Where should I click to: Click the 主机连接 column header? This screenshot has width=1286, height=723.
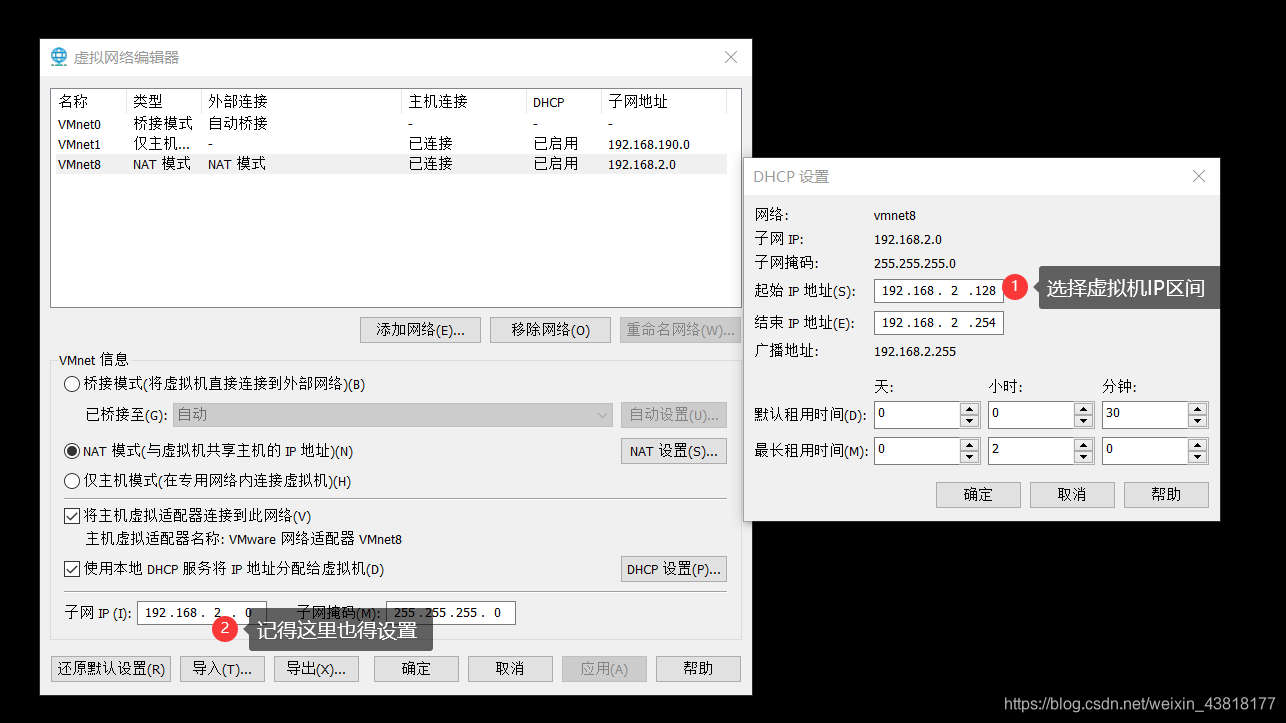tap(464, 102)
